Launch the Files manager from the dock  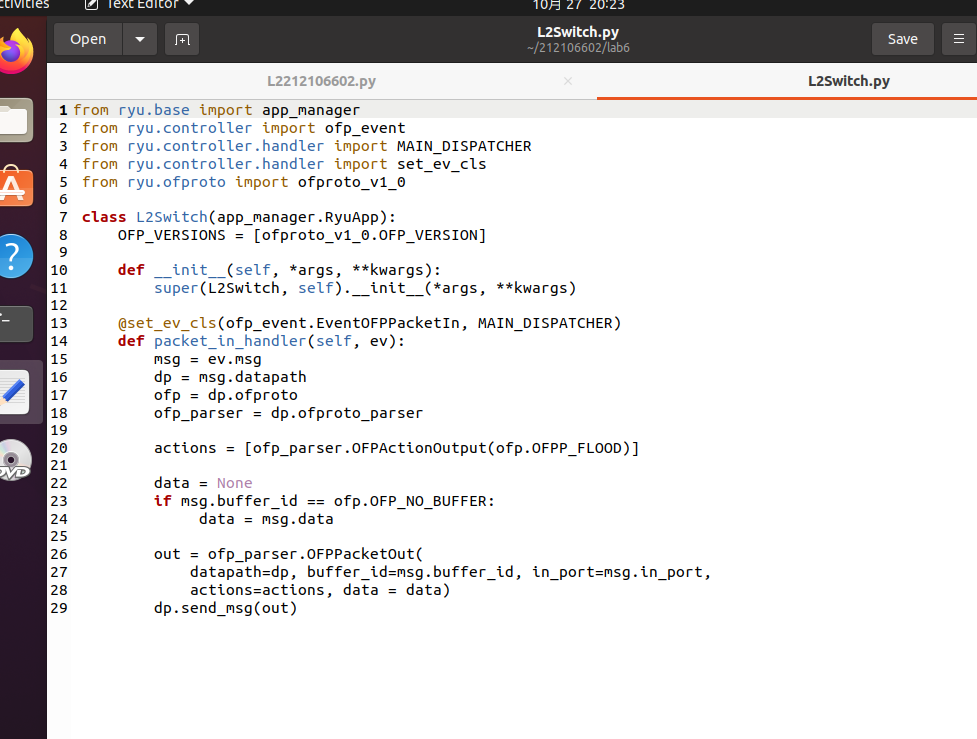pyautogui.click(x=15, y=120)
